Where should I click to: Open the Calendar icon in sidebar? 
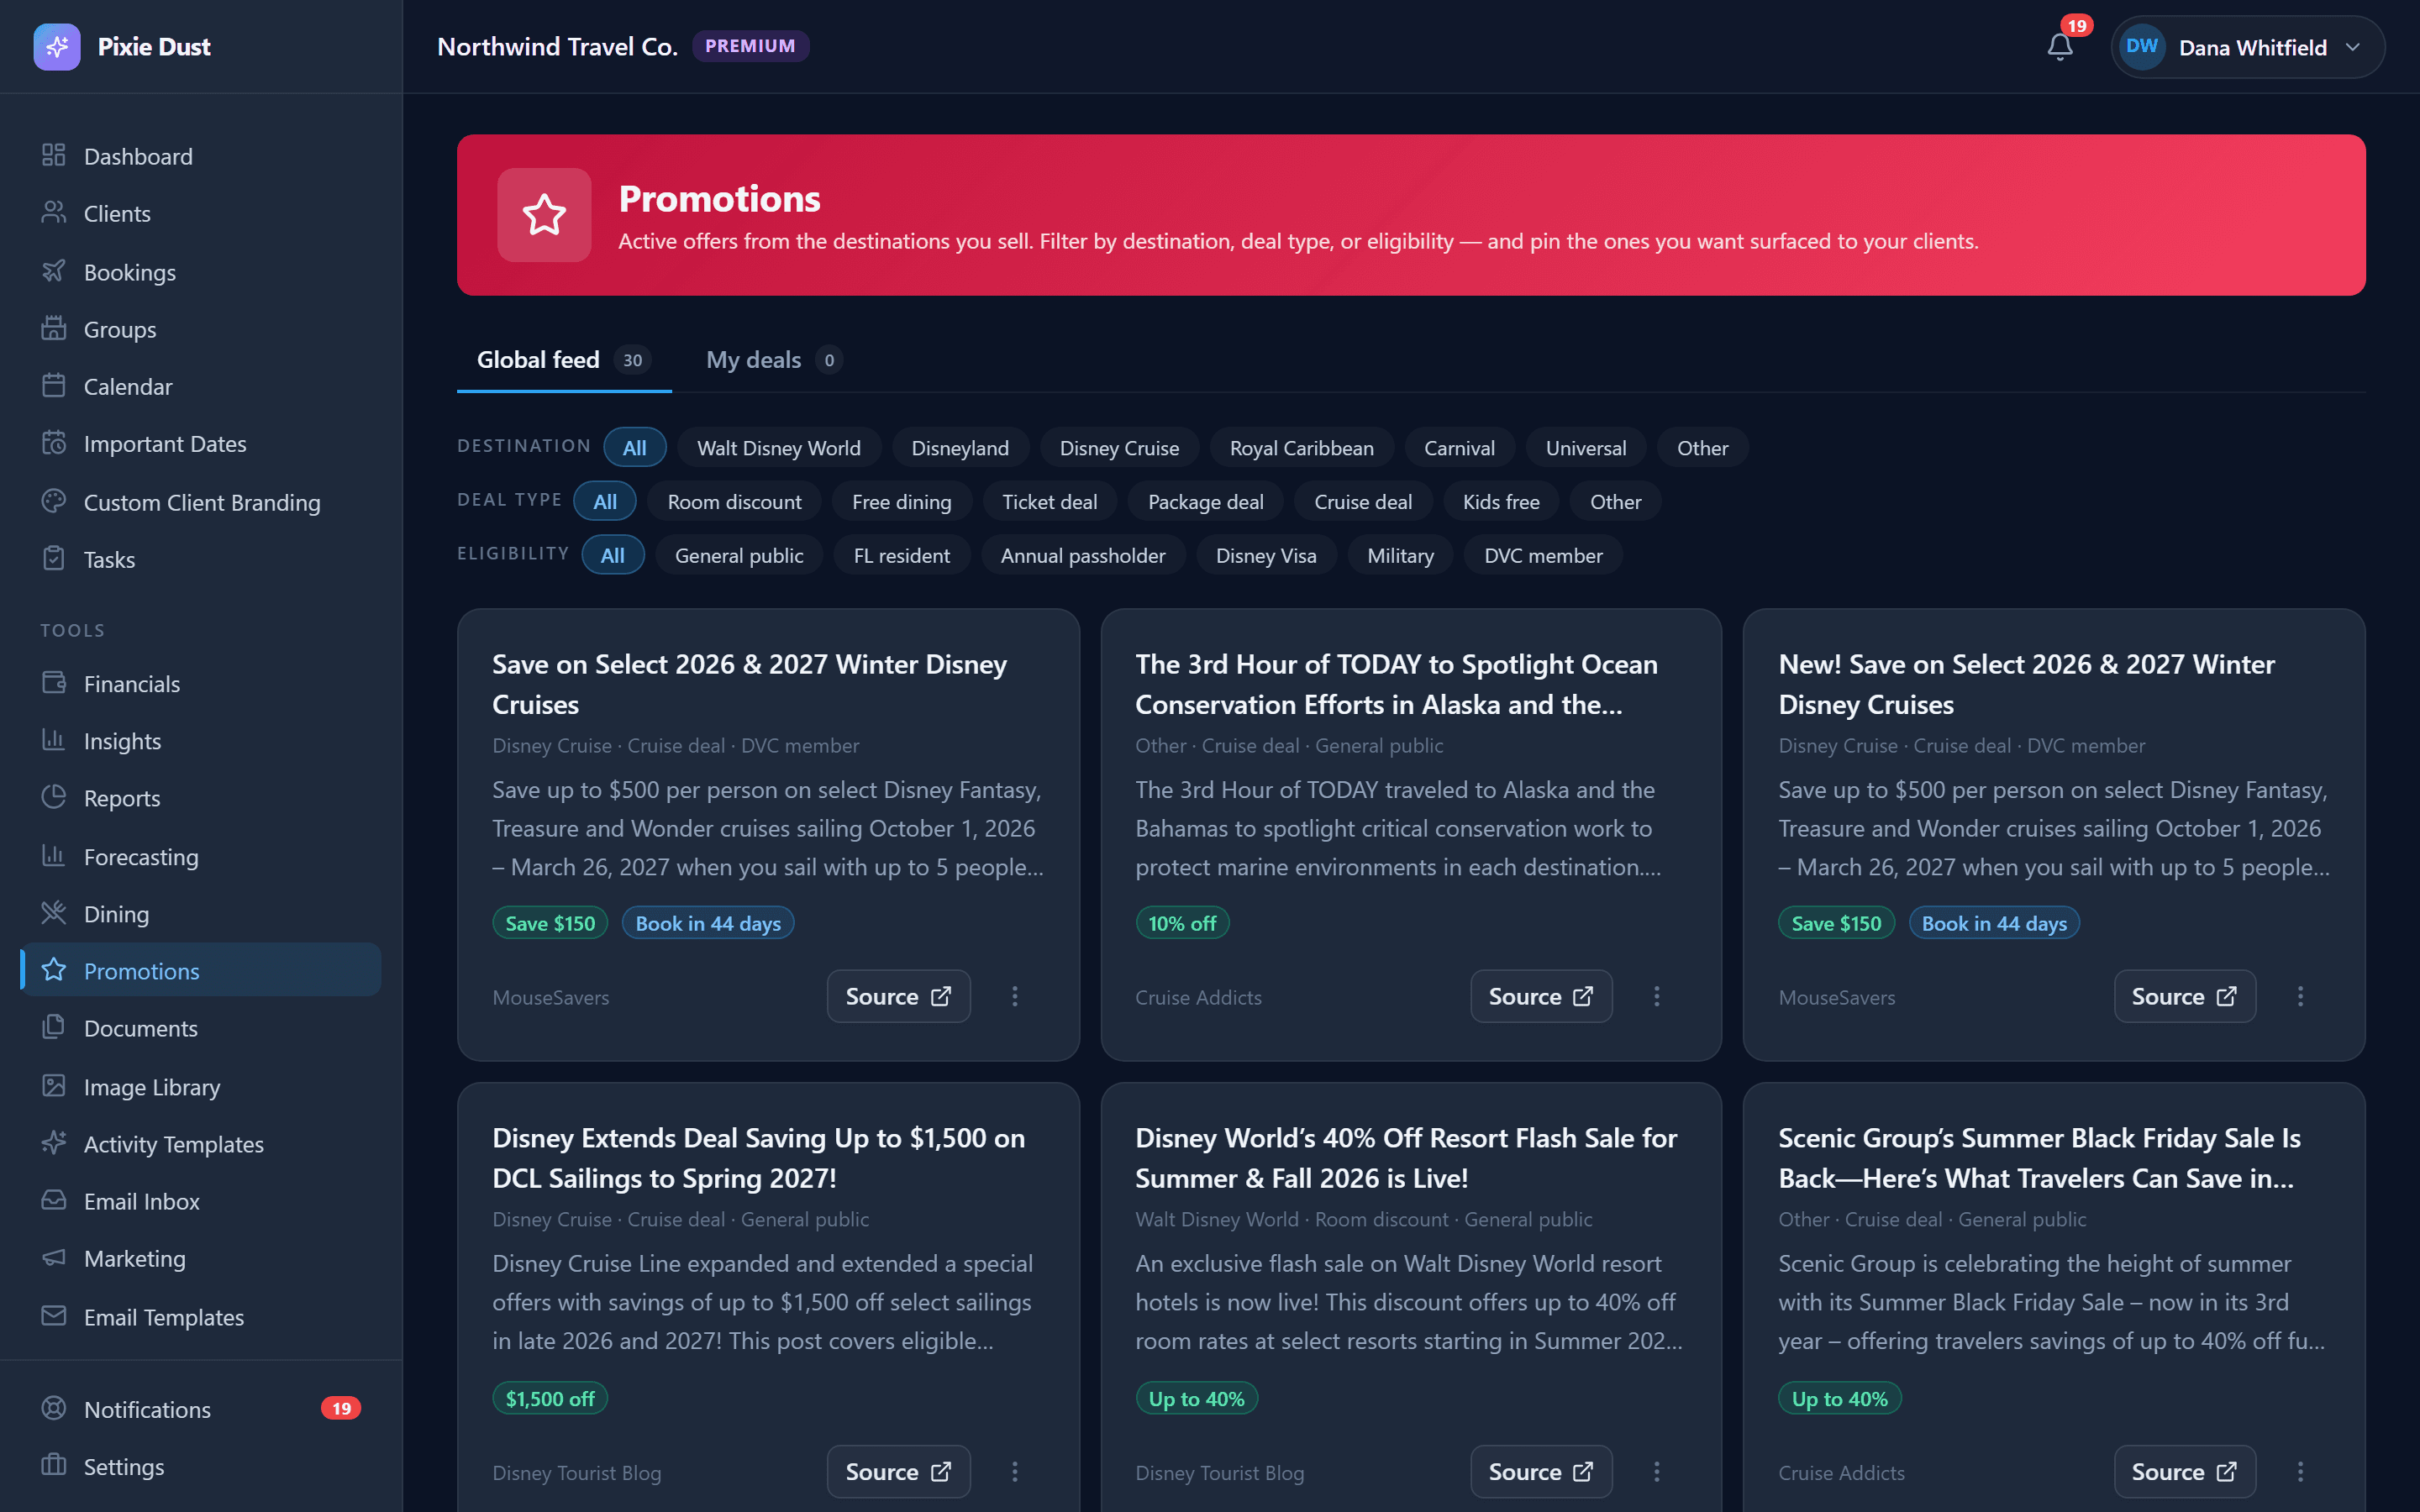pyautogui.click(x=54, y=385)
